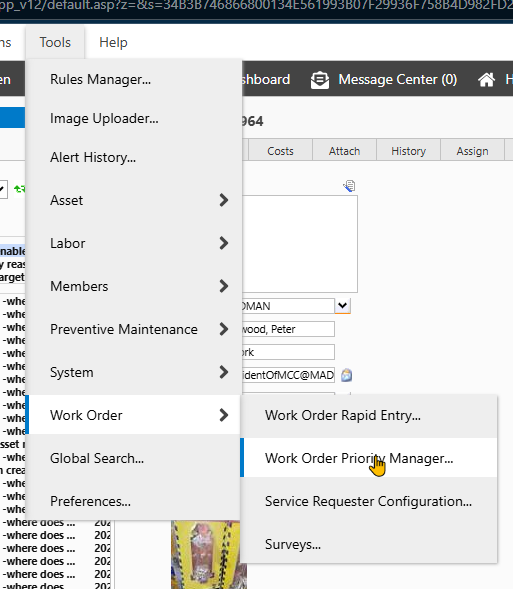Image resolution: width=513 pixels, height=589 pixels.
Task: Click inside the large description text box
Action: (x=300, y=243)
